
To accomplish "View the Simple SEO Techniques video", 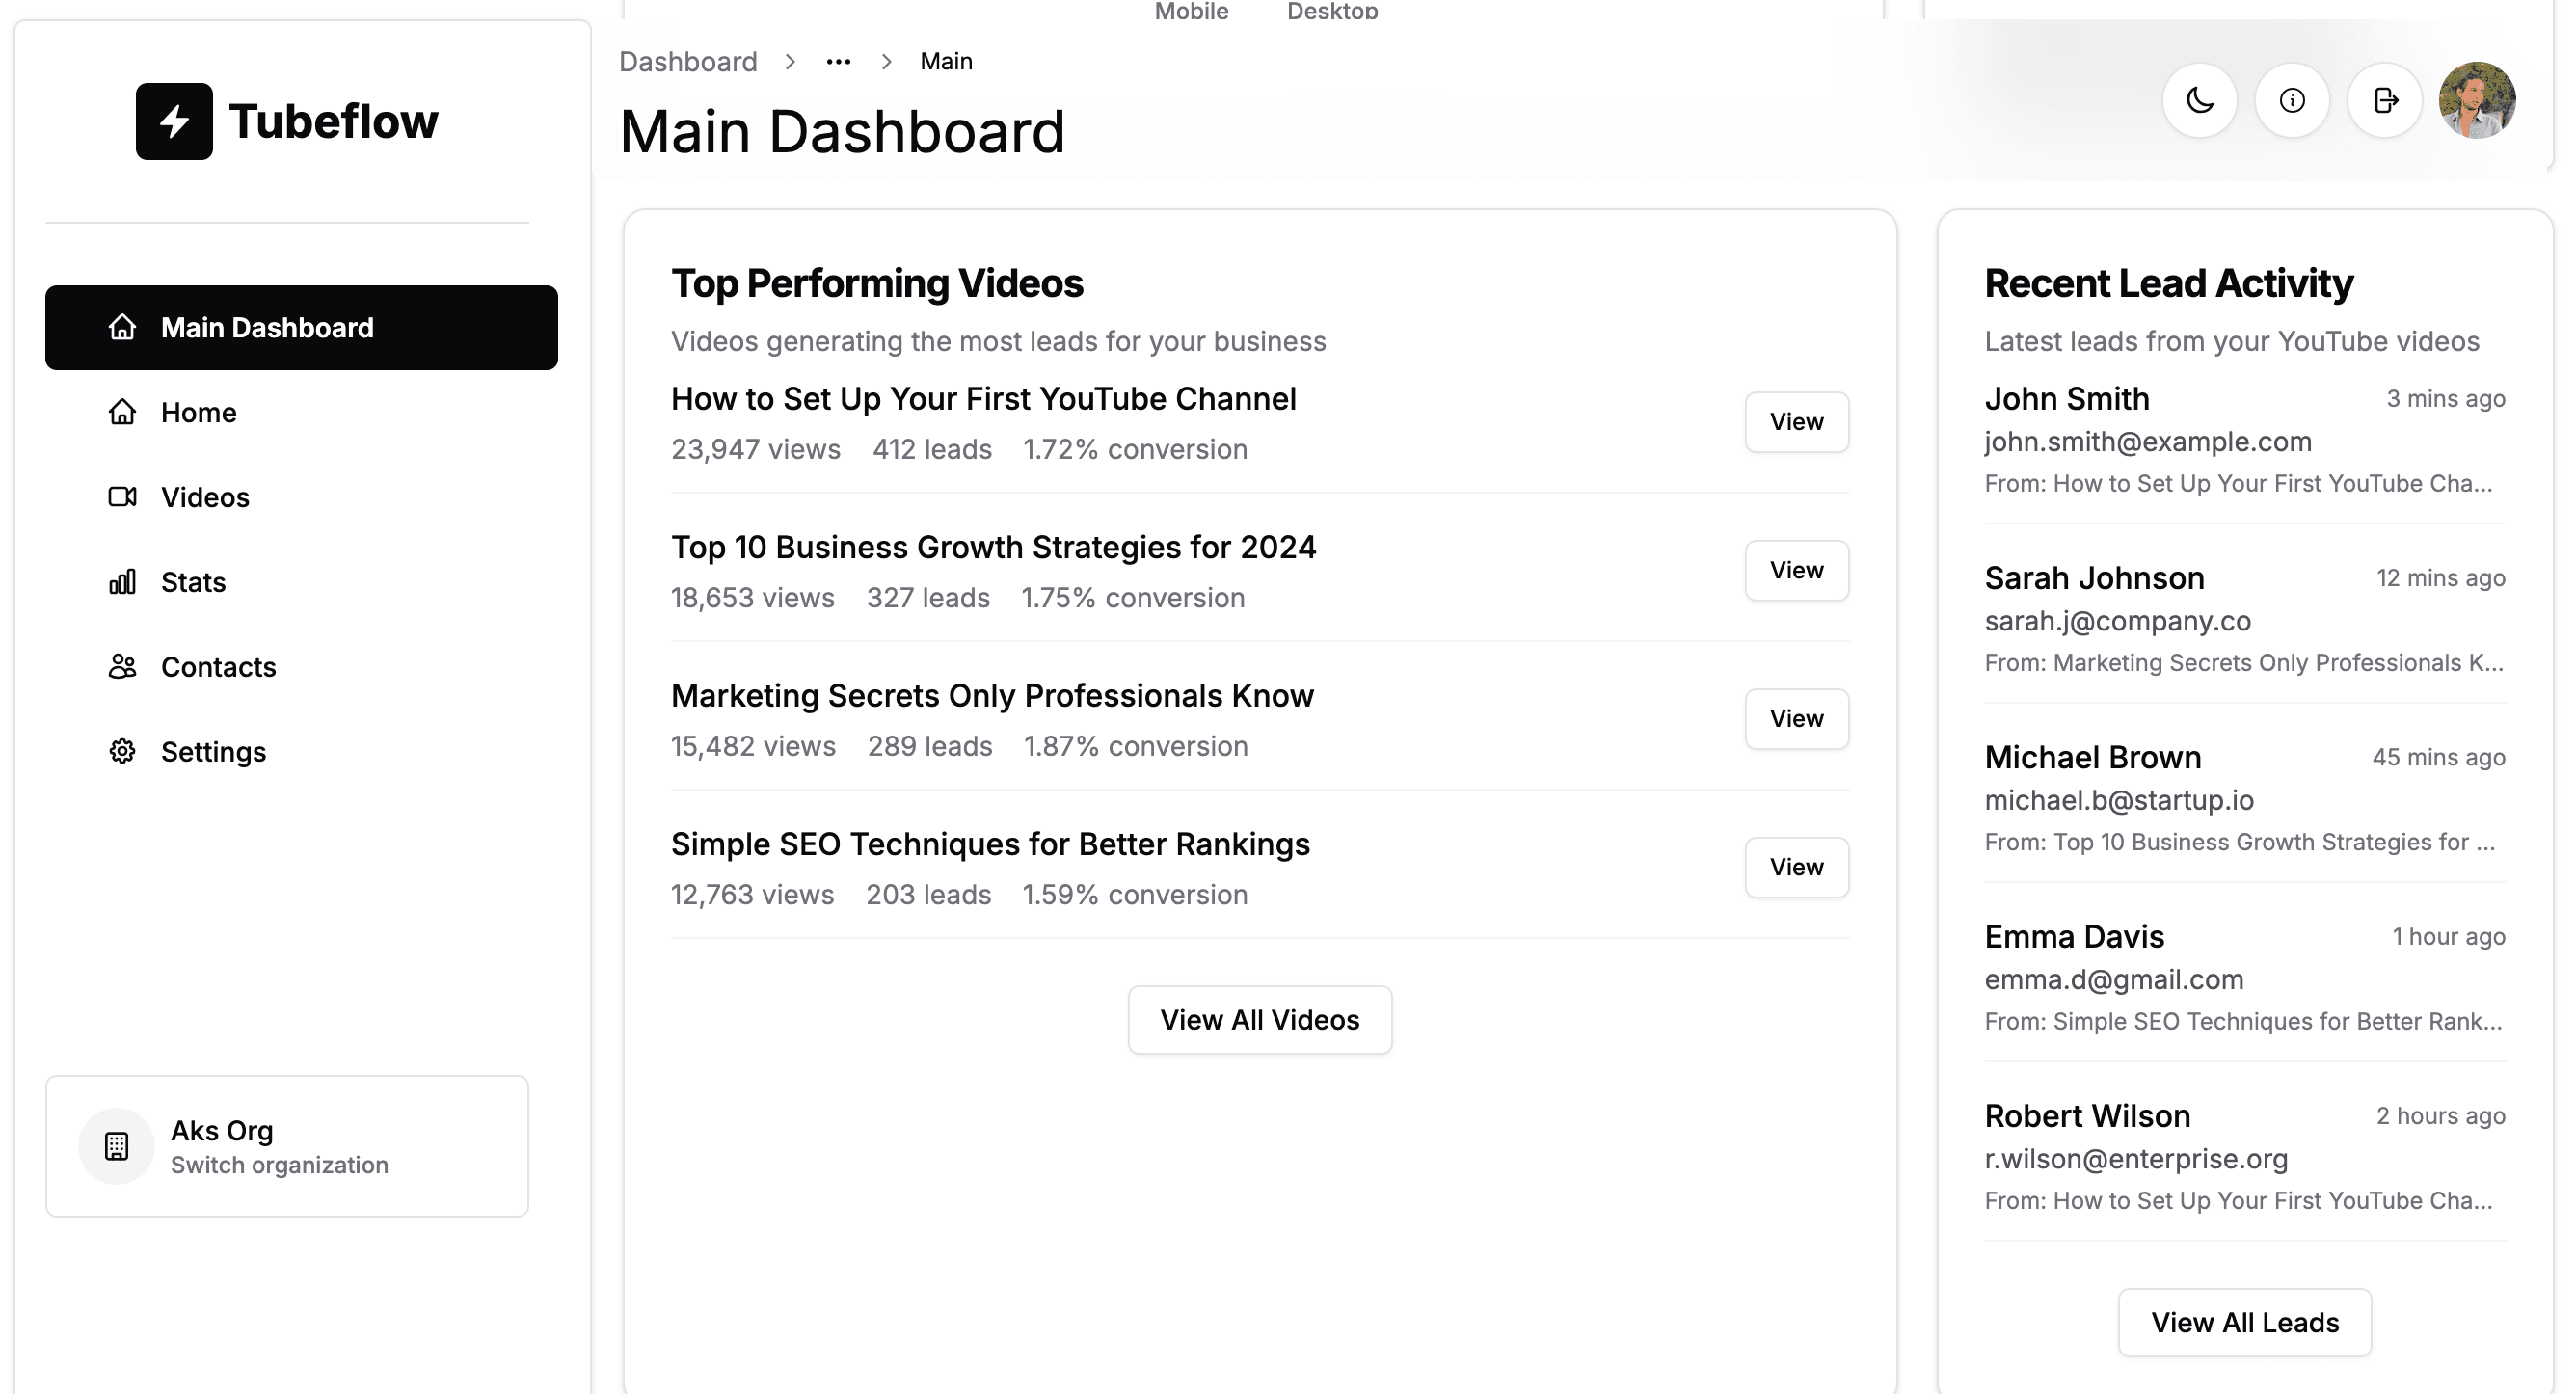I will point(1796,867).
